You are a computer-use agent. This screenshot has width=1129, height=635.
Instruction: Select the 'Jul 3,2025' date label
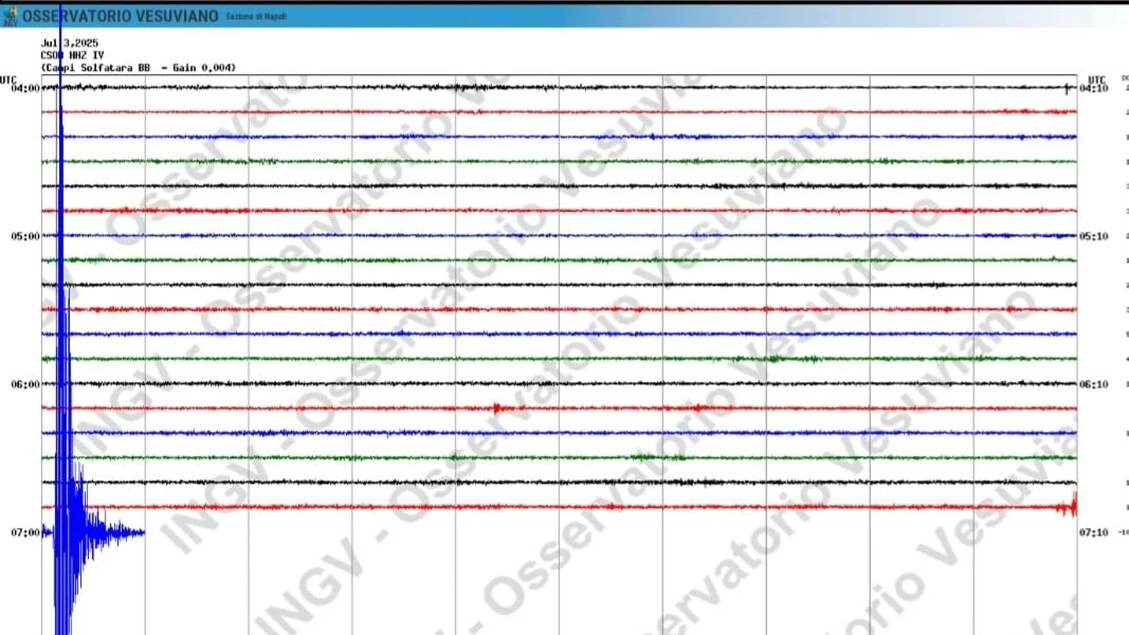pyautogui.click(x=69, y=43)
